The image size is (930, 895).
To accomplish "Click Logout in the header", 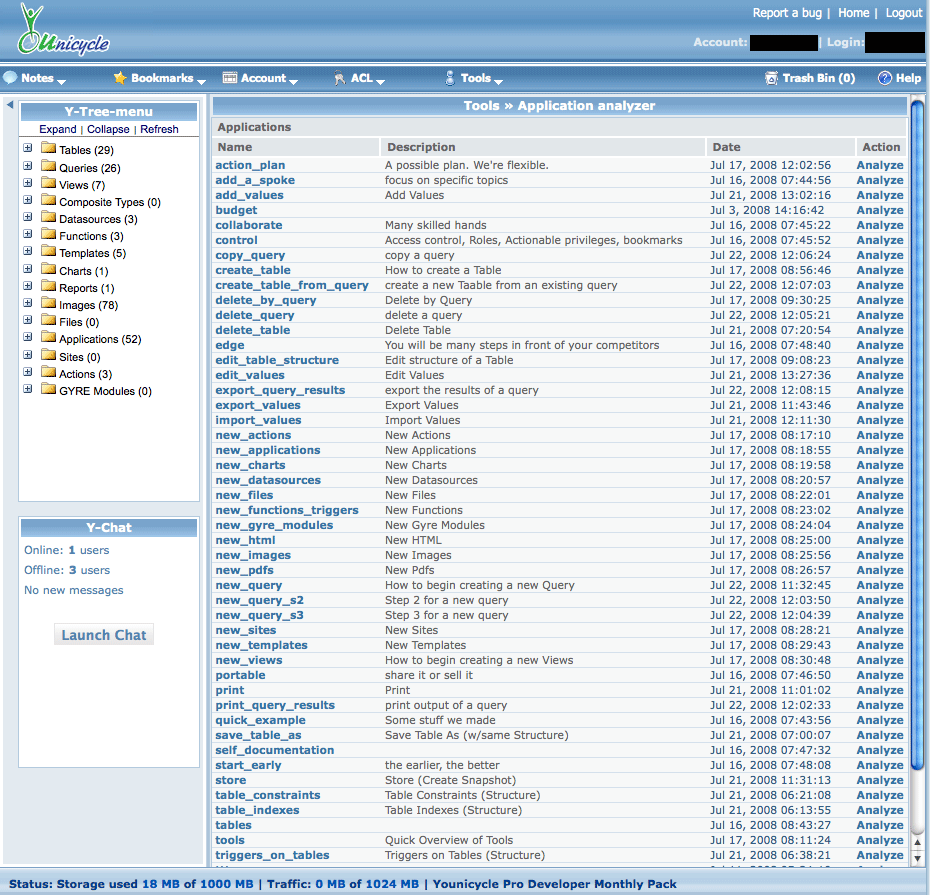I will pyautogui.click(x=903, y=13).
